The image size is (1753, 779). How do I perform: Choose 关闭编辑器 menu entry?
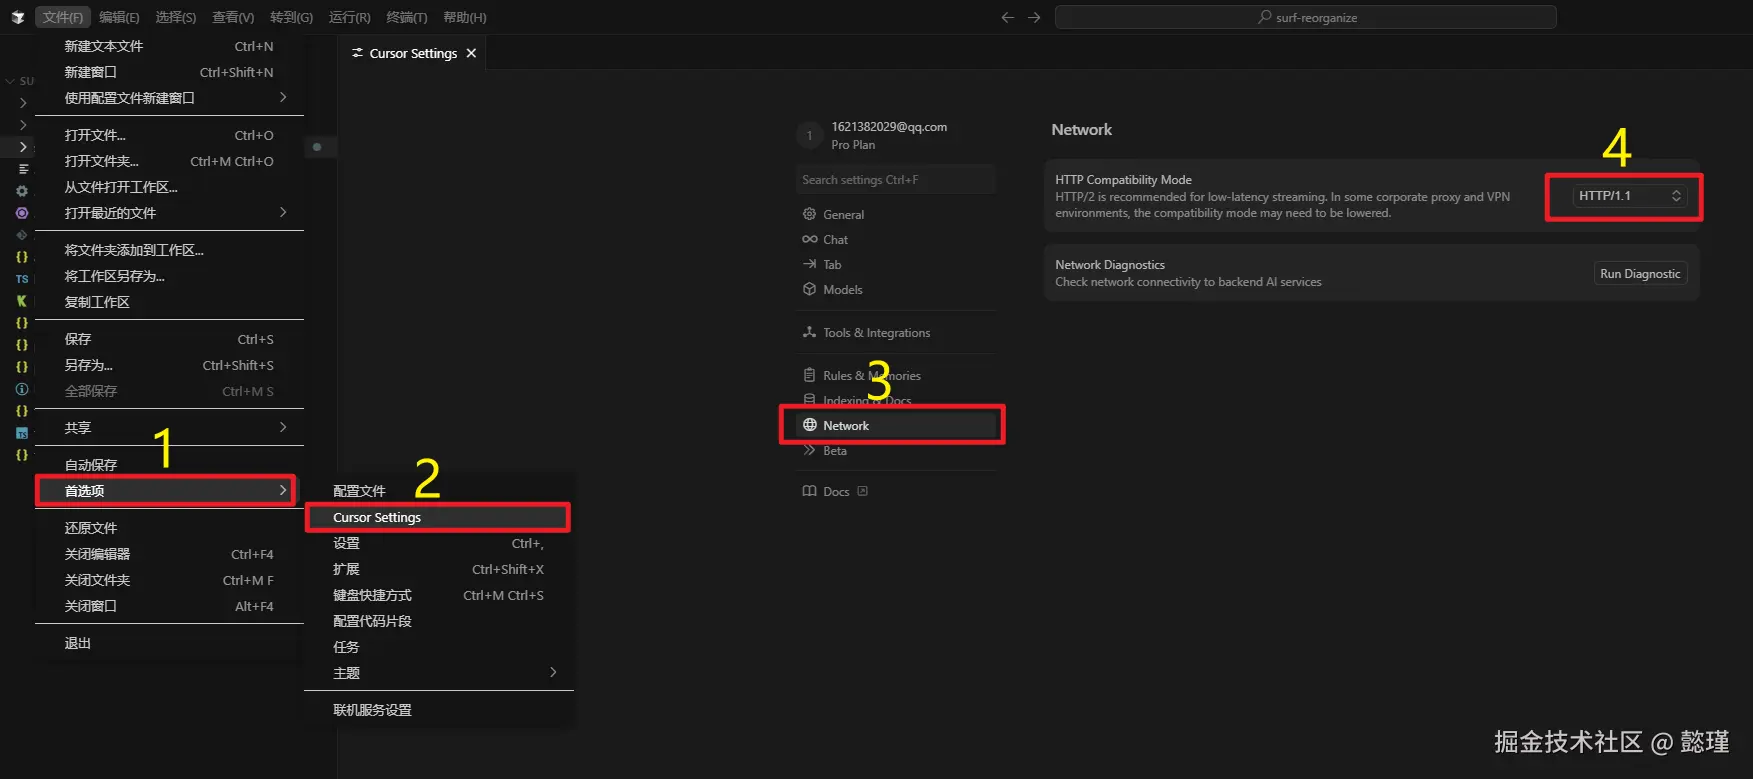coord(169,554)
